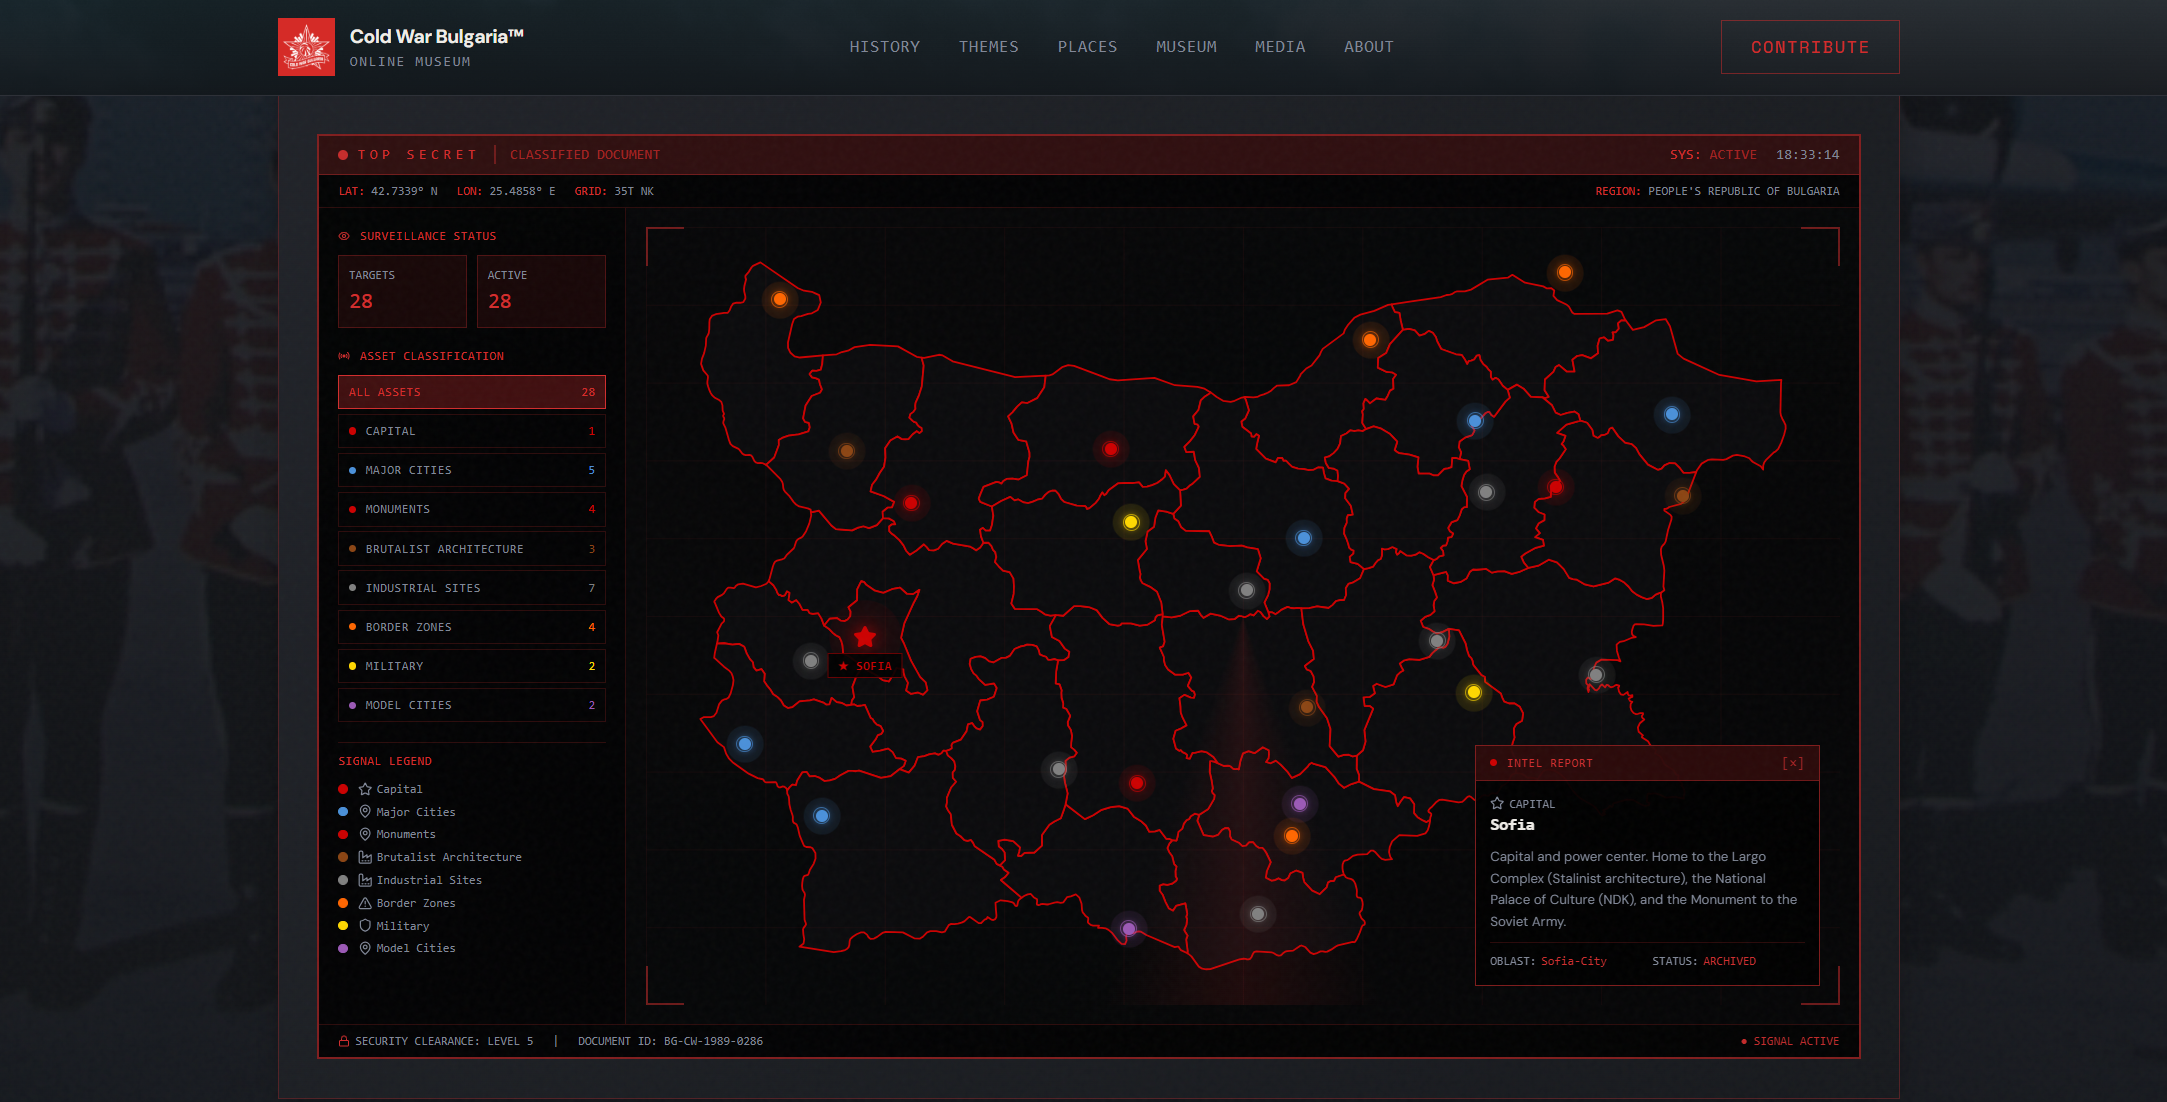Click the Sofia label on map
This screenshot has width=2167, height=1102.
(866, 666)
